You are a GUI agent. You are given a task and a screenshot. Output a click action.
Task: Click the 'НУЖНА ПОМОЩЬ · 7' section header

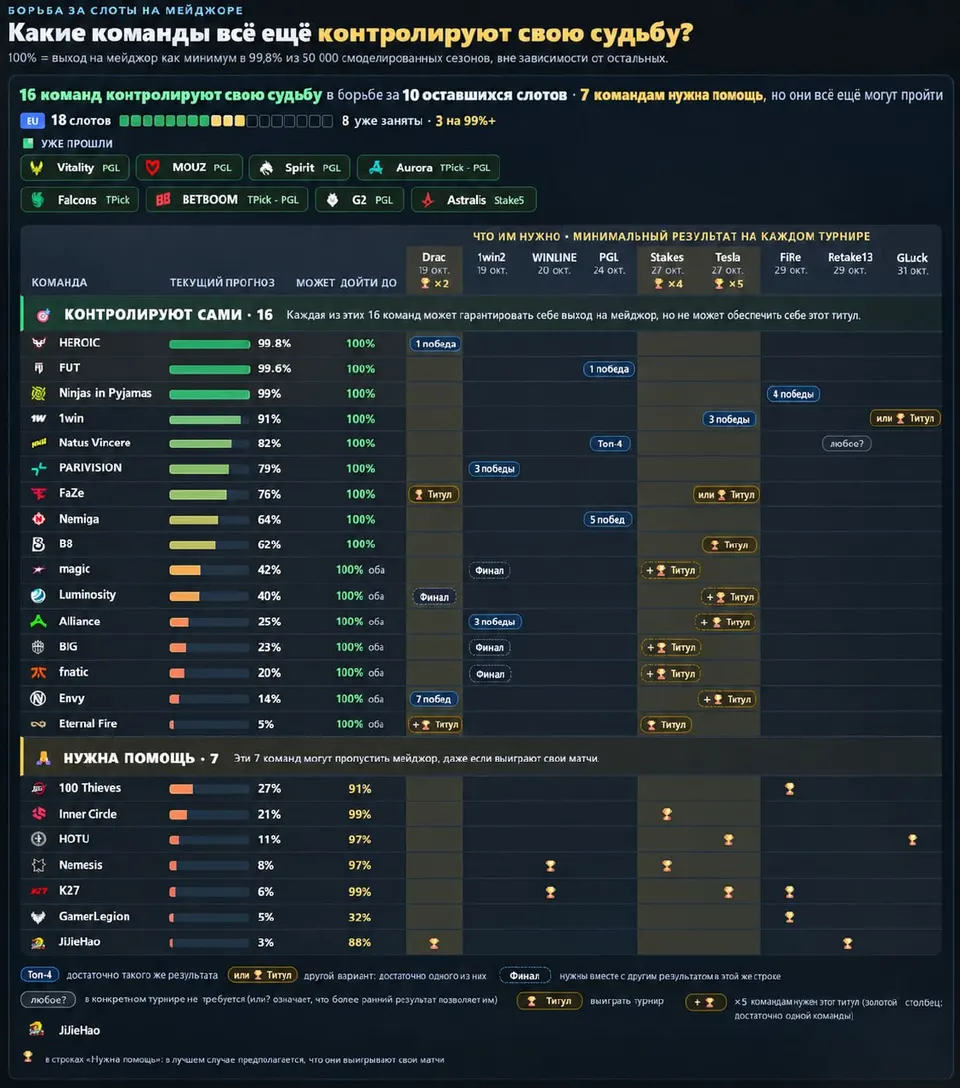pos(141,758)
